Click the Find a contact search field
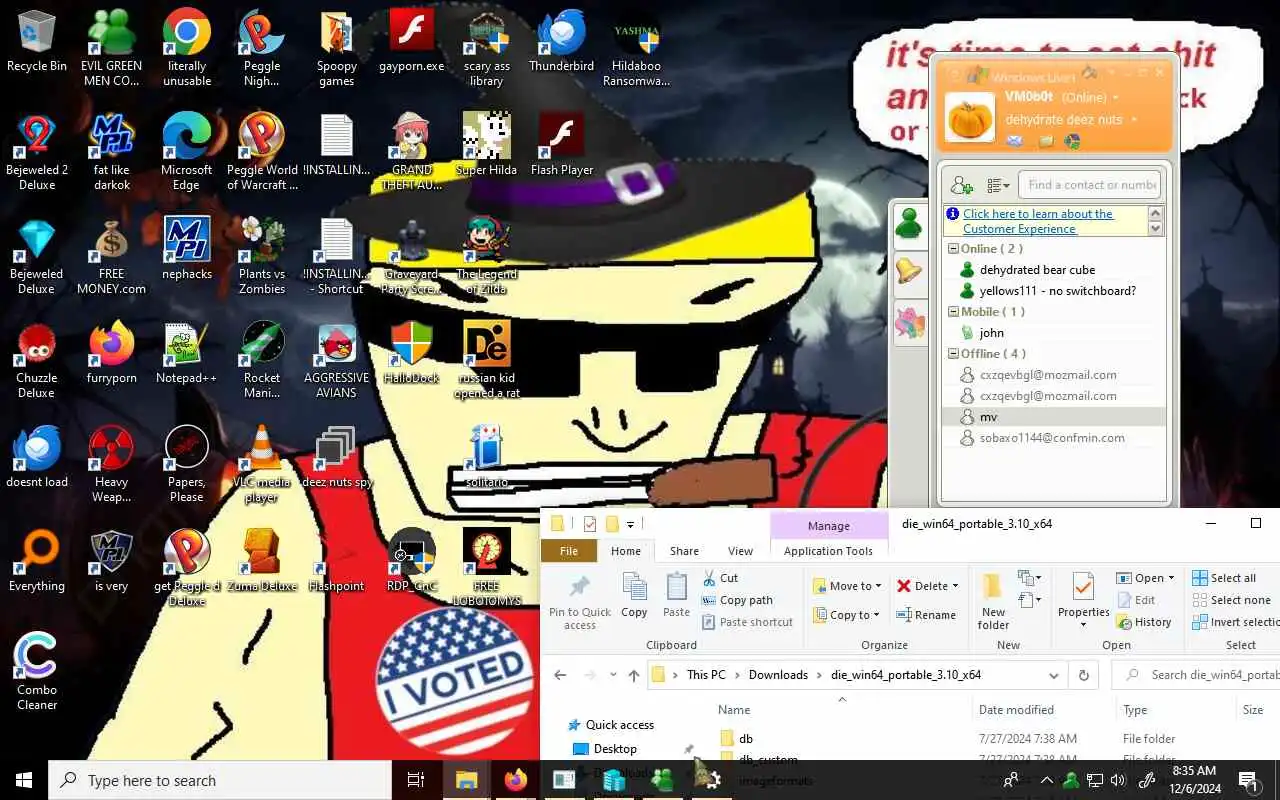This screenshot has height=800, width=1280. pos(1092,184)
